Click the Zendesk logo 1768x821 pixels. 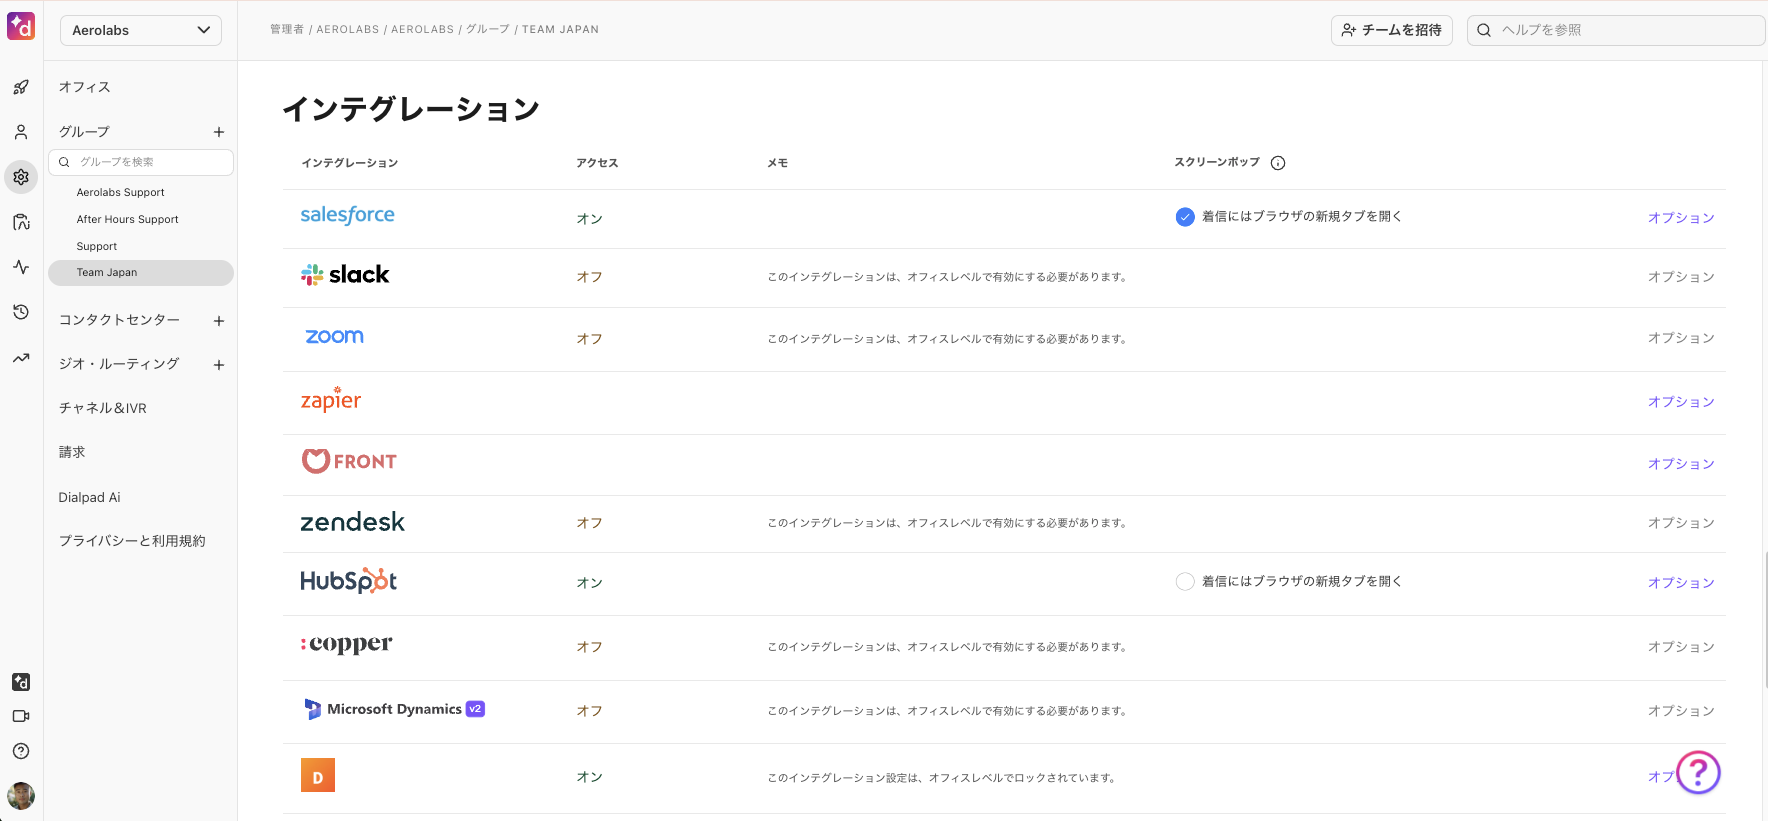(x=353, y=522)
